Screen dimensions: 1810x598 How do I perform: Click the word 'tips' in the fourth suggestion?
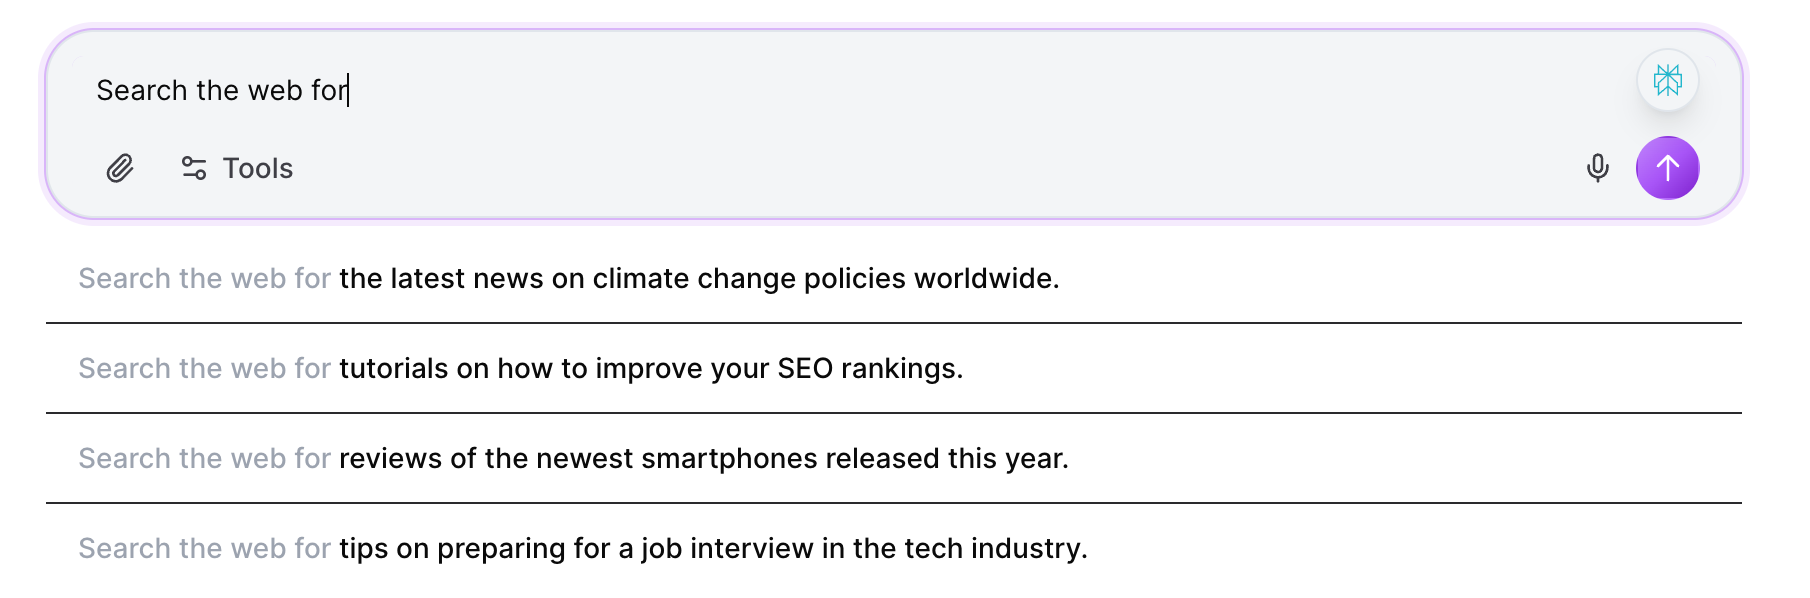pyautogui.click(x=363, y=548)
